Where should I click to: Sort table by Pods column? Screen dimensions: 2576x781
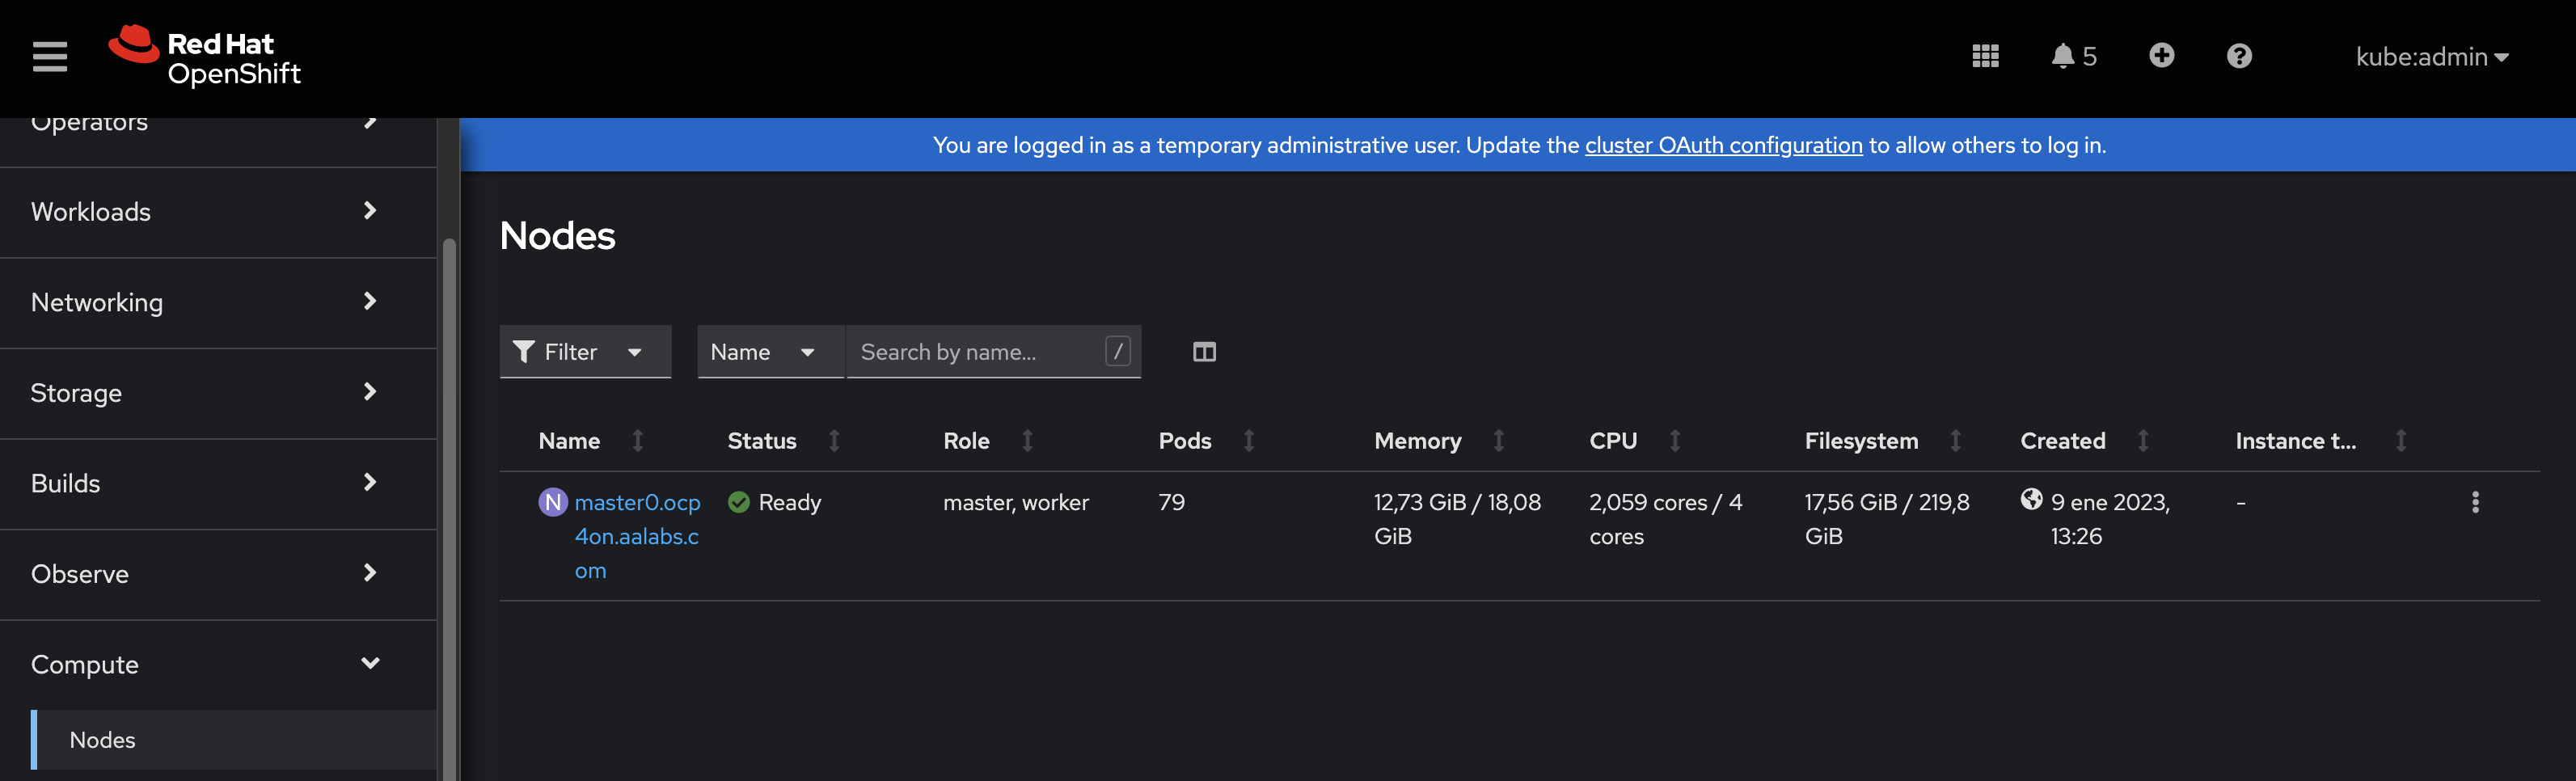coord(1206,441)
